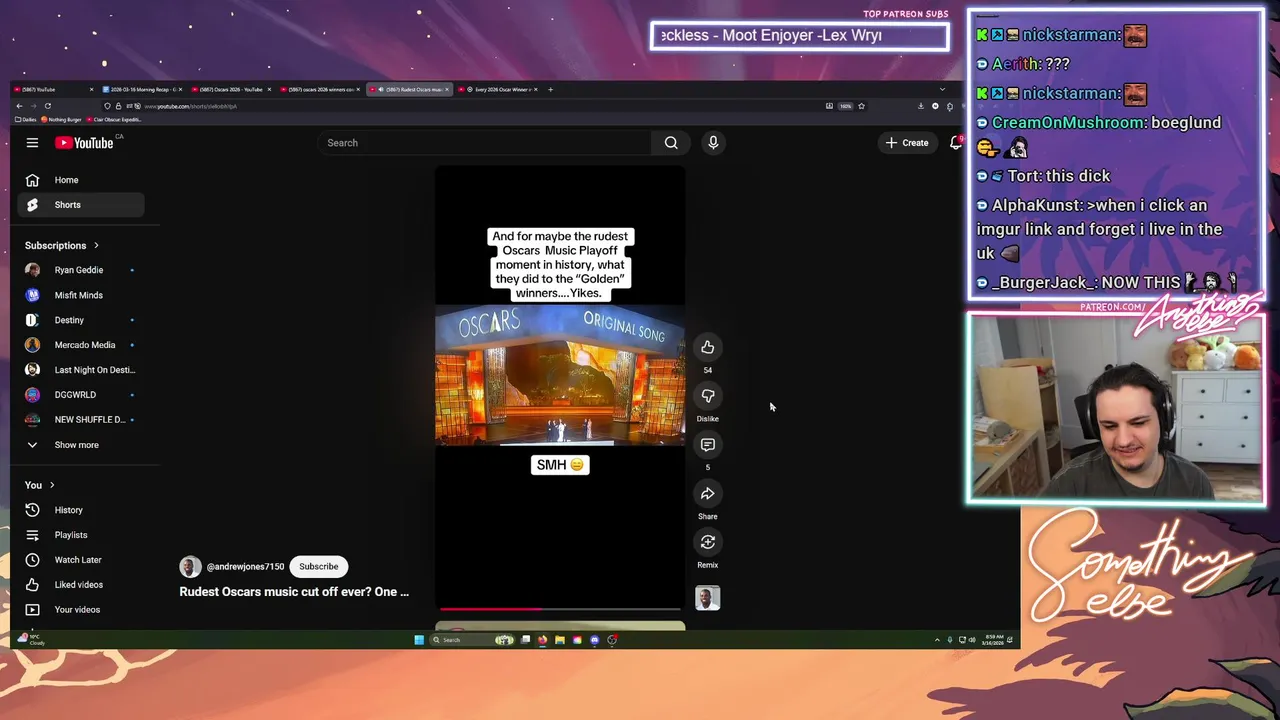Open browser tab list dropdown

(x=942, y=90)
